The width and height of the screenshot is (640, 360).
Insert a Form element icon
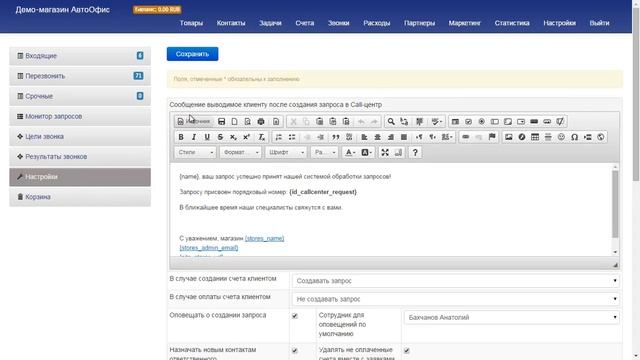coord(455,122)
